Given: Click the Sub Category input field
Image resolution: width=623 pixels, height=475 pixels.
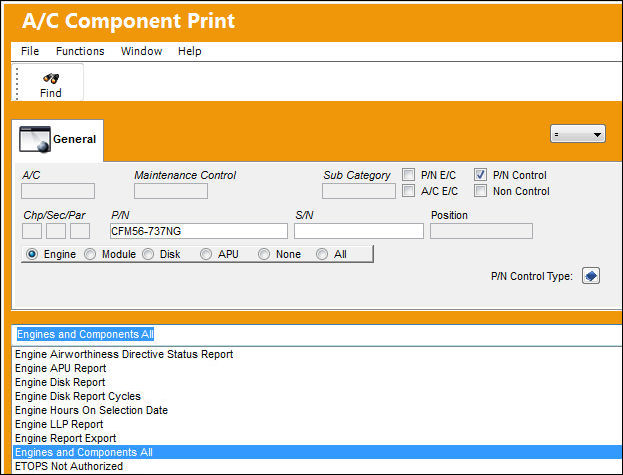Looking at the screenshot, I should pyautogui.click(x=359, y=191).
